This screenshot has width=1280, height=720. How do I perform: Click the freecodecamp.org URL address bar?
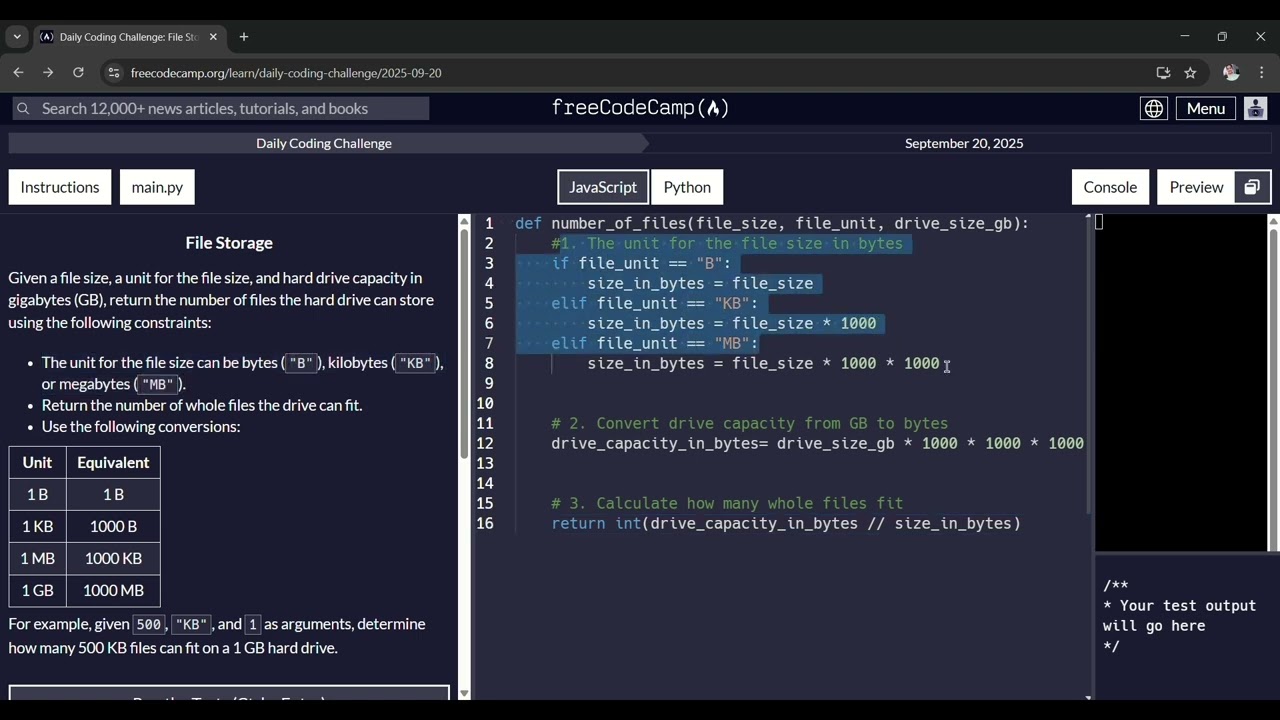(x=286, y=73)
